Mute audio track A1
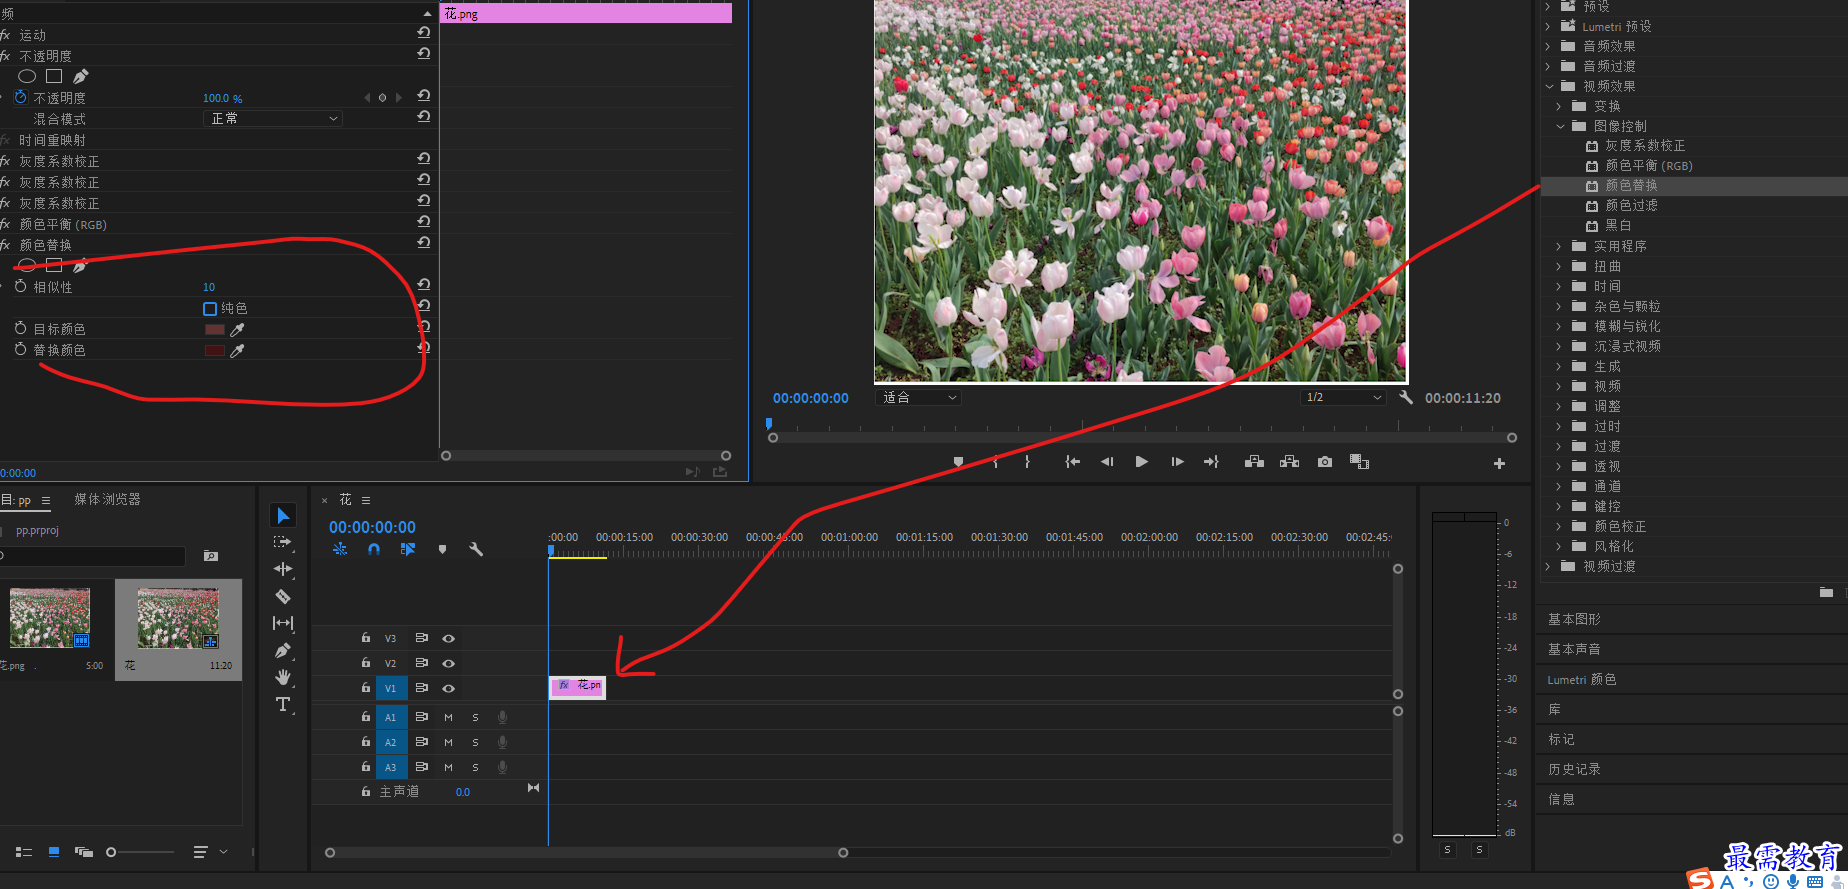 pos(448,717)
